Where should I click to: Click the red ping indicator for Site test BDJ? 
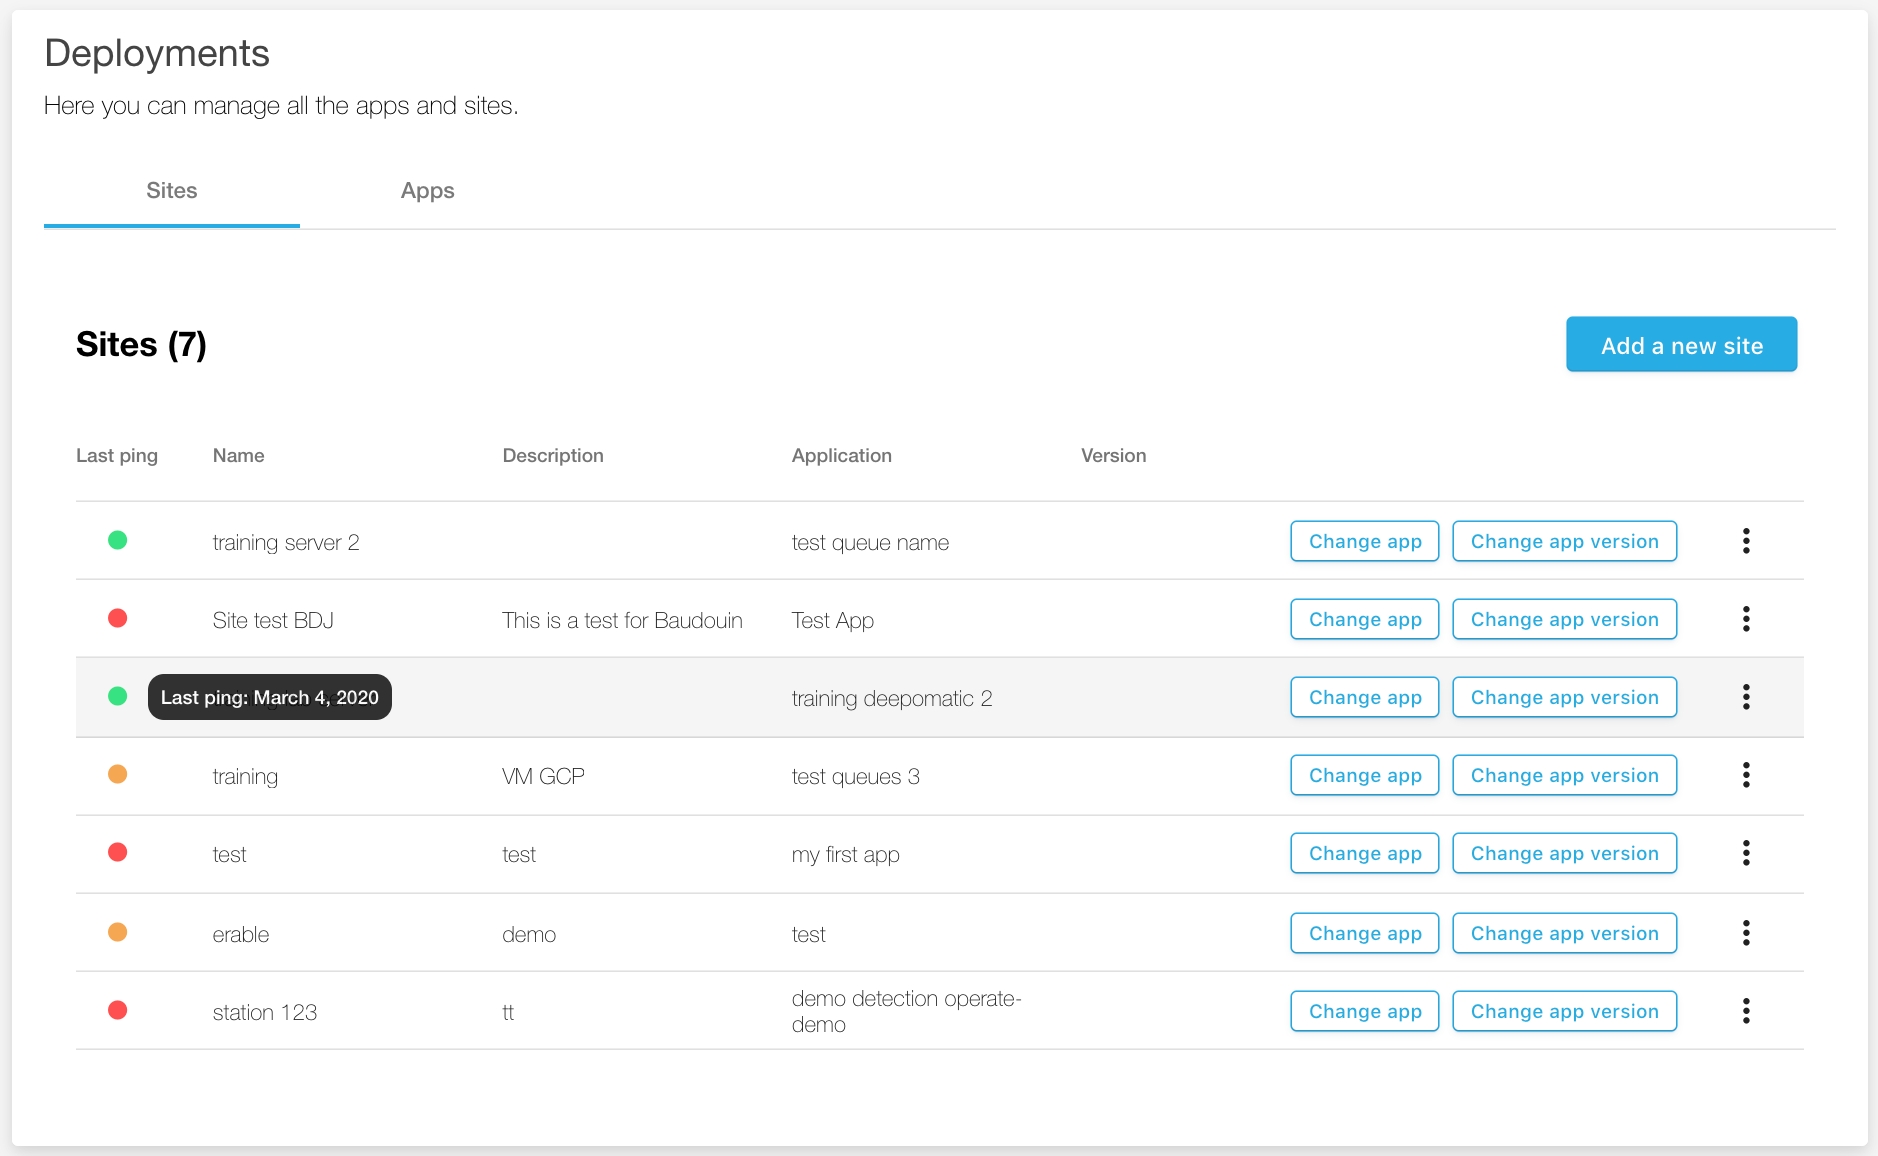[x=117, y=618]
